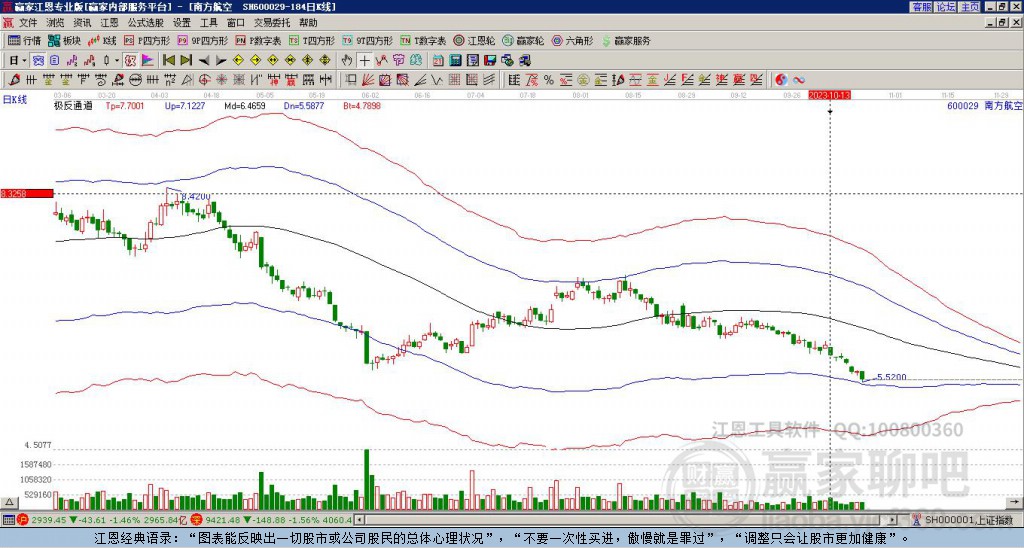Click the red-blue taiji circle icon
Screen dimensions: 1024x548
point(781,80)
